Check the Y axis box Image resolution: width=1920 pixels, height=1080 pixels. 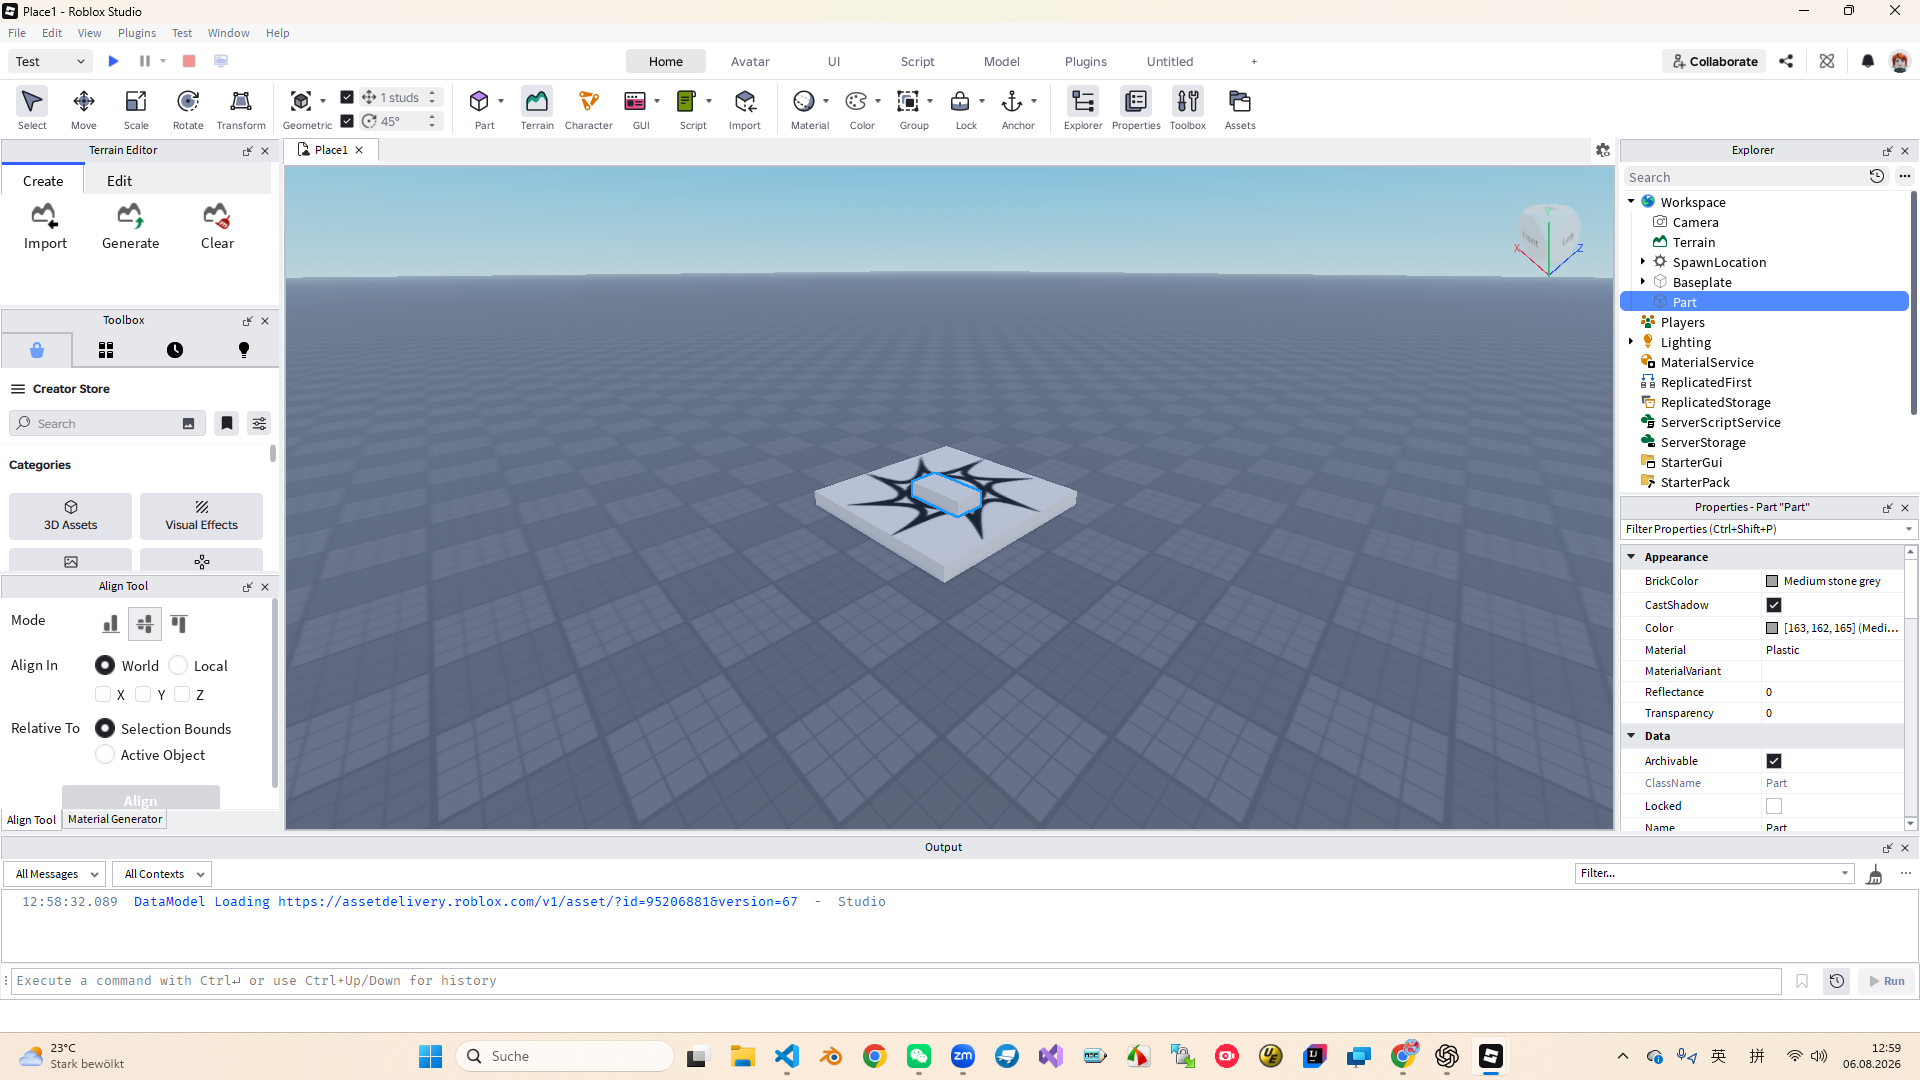(143, 694)
